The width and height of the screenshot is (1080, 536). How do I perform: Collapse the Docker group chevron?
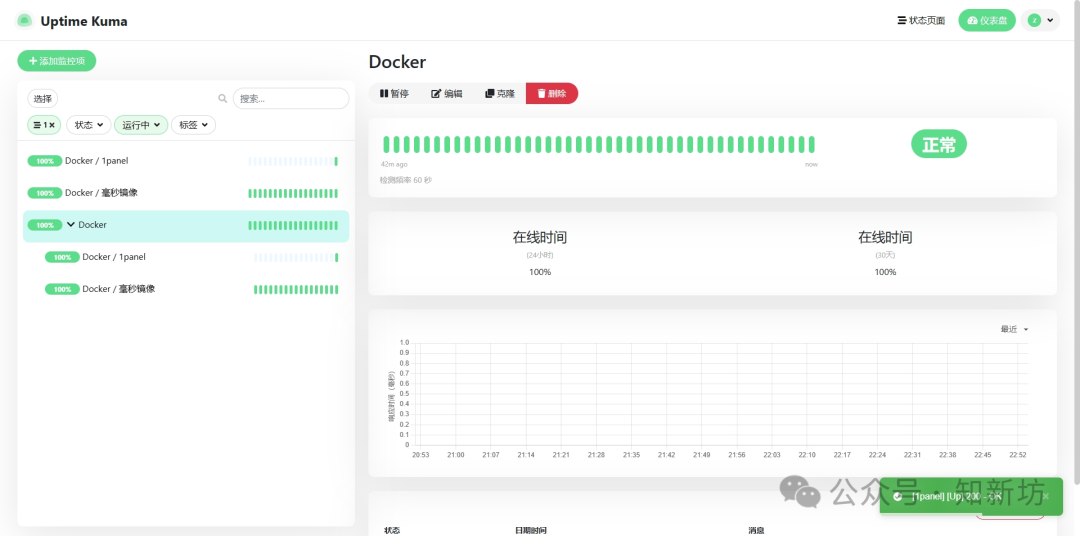coord(70,225)
